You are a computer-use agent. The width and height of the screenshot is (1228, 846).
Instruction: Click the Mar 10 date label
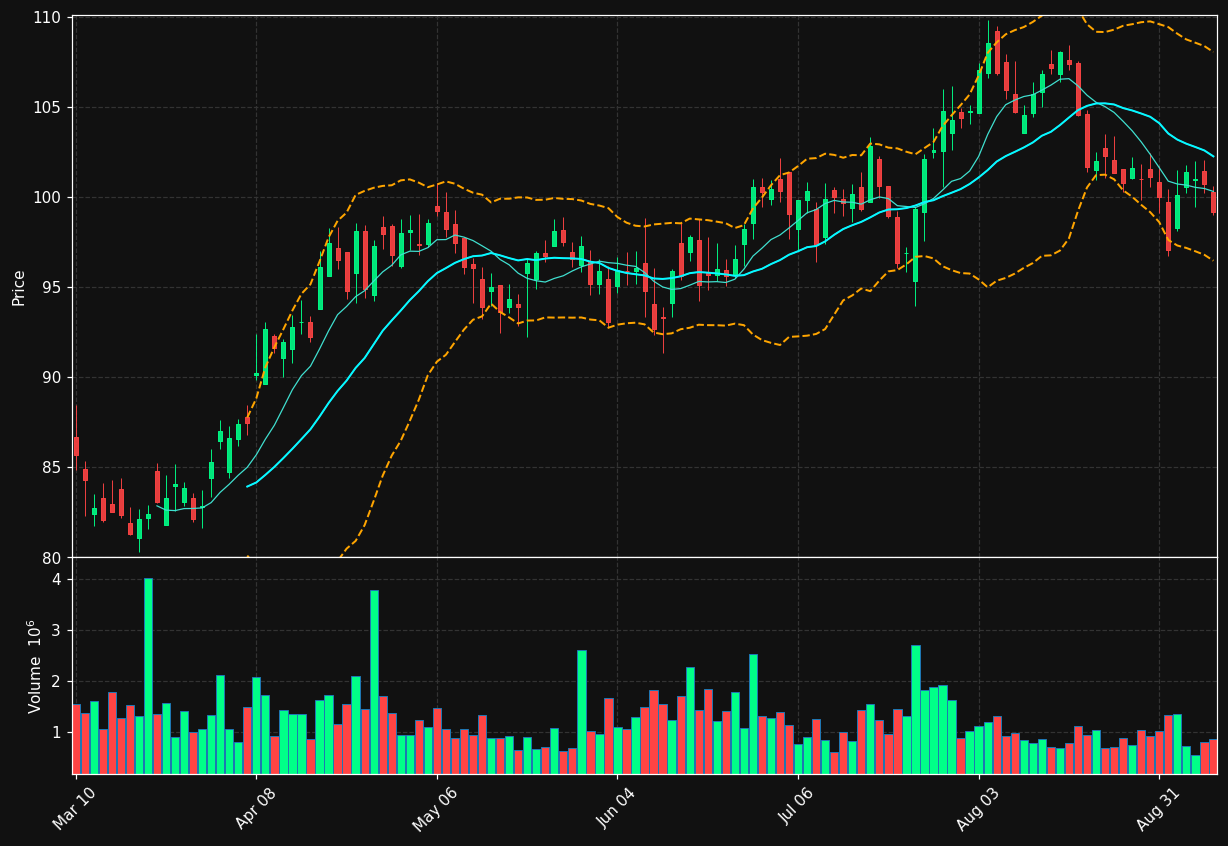[73, 808]
